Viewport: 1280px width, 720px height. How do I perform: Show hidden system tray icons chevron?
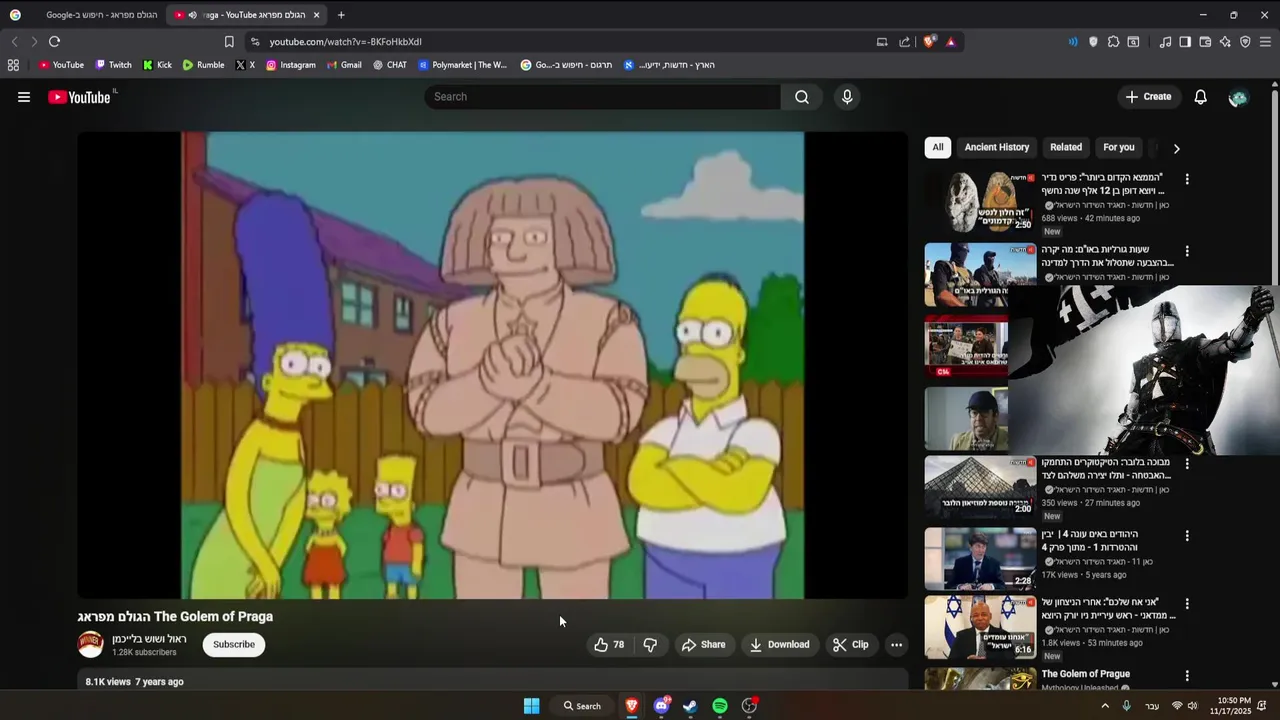coord(1105,706)
